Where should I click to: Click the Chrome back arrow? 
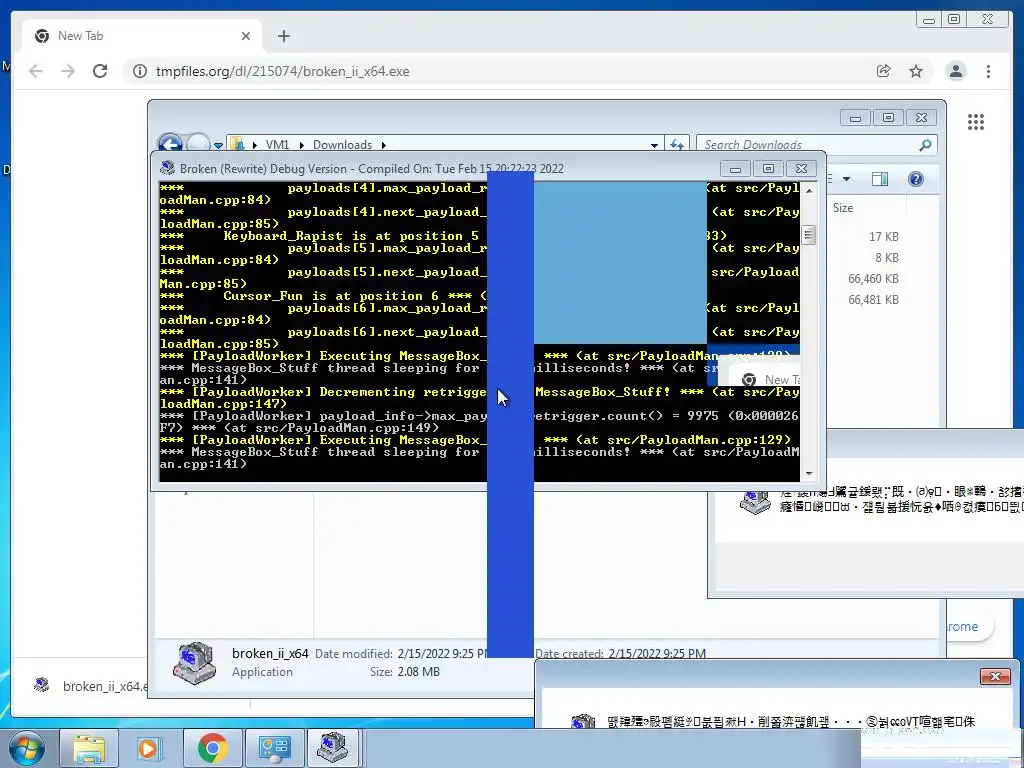pyautogui.click(x=36, y=71)
